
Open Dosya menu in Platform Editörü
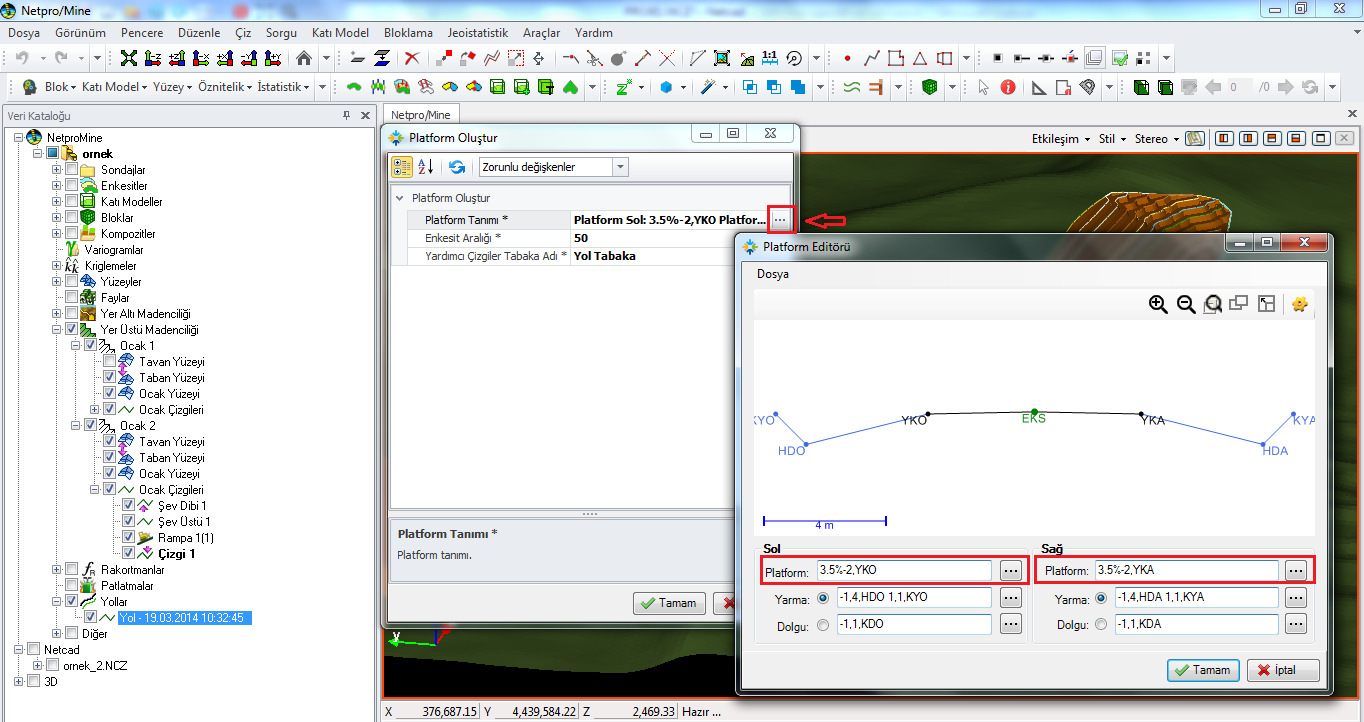[772, 273]
